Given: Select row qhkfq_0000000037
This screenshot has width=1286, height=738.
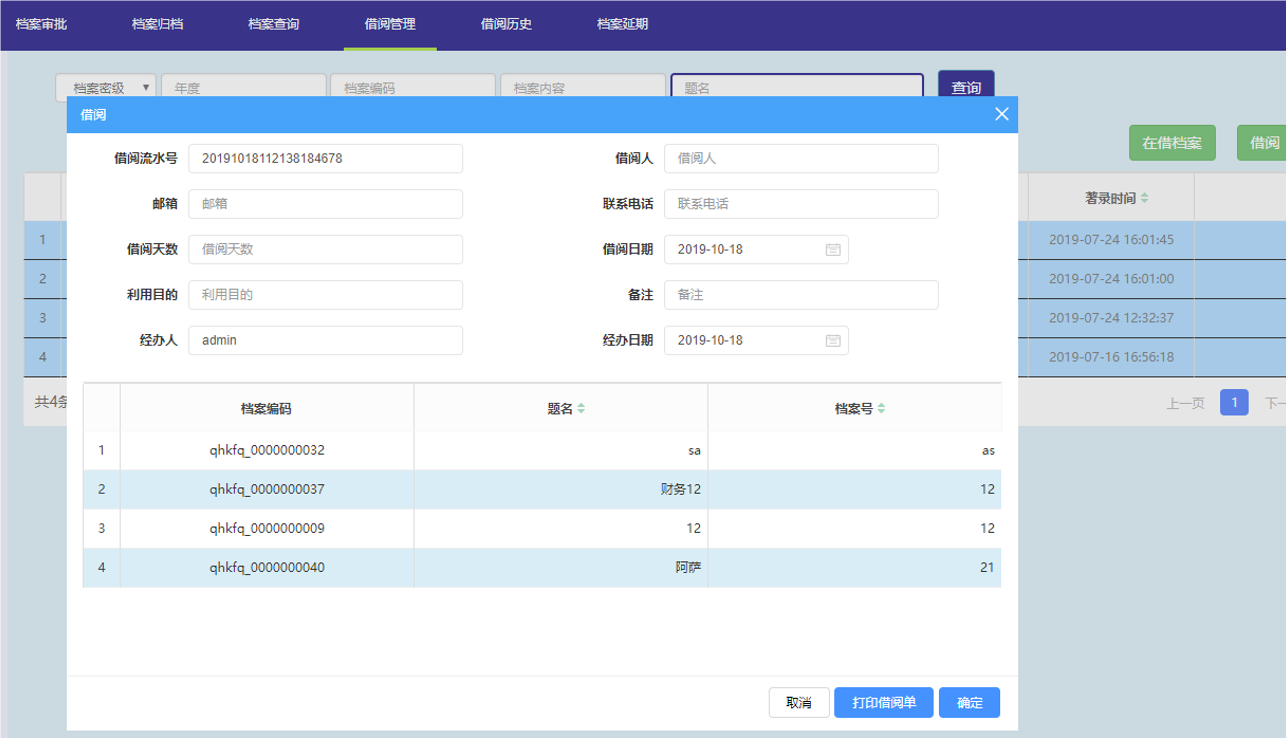Looking at the screenshot, I should coord(542,490).
